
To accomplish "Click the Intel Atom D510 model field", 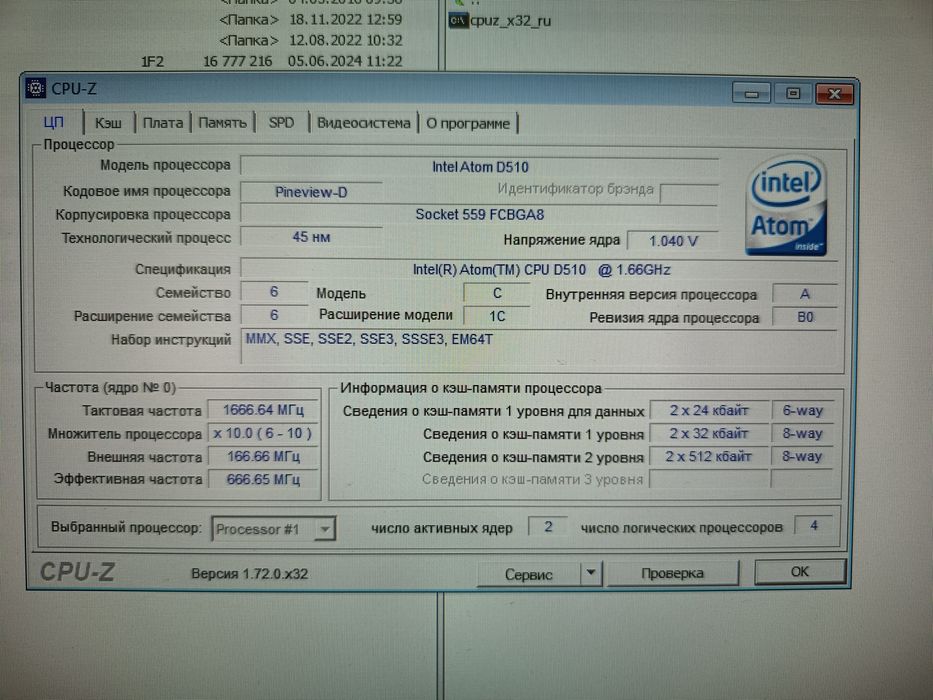I will (x=480, y=167).
